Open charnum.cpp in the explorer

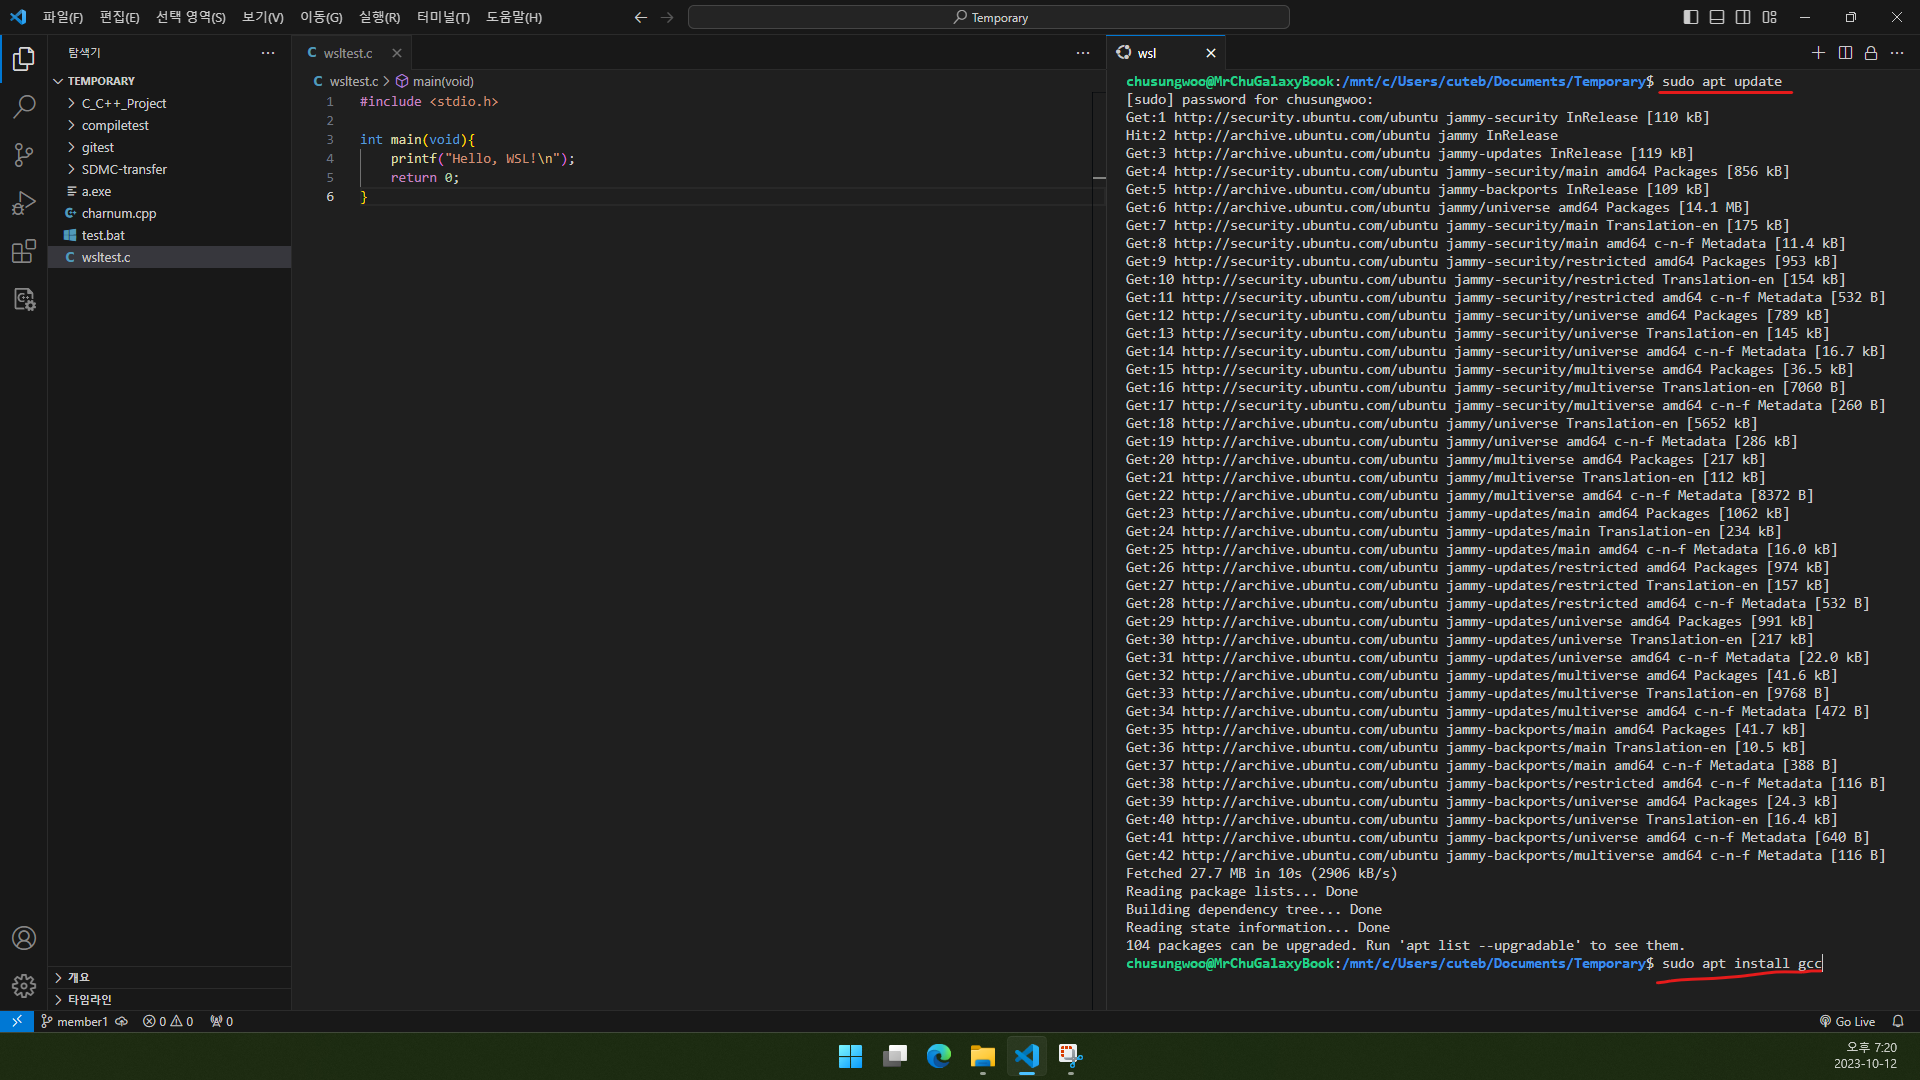[170, 213]
